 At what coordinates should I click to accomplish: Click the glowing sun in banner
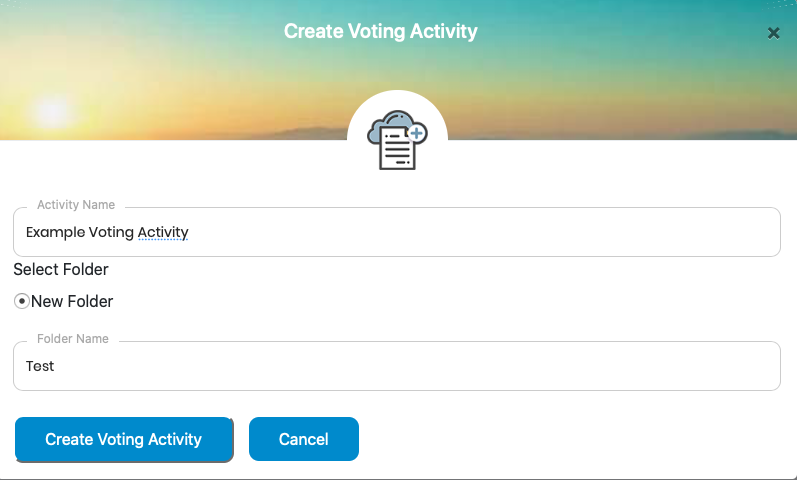point(53,111)
